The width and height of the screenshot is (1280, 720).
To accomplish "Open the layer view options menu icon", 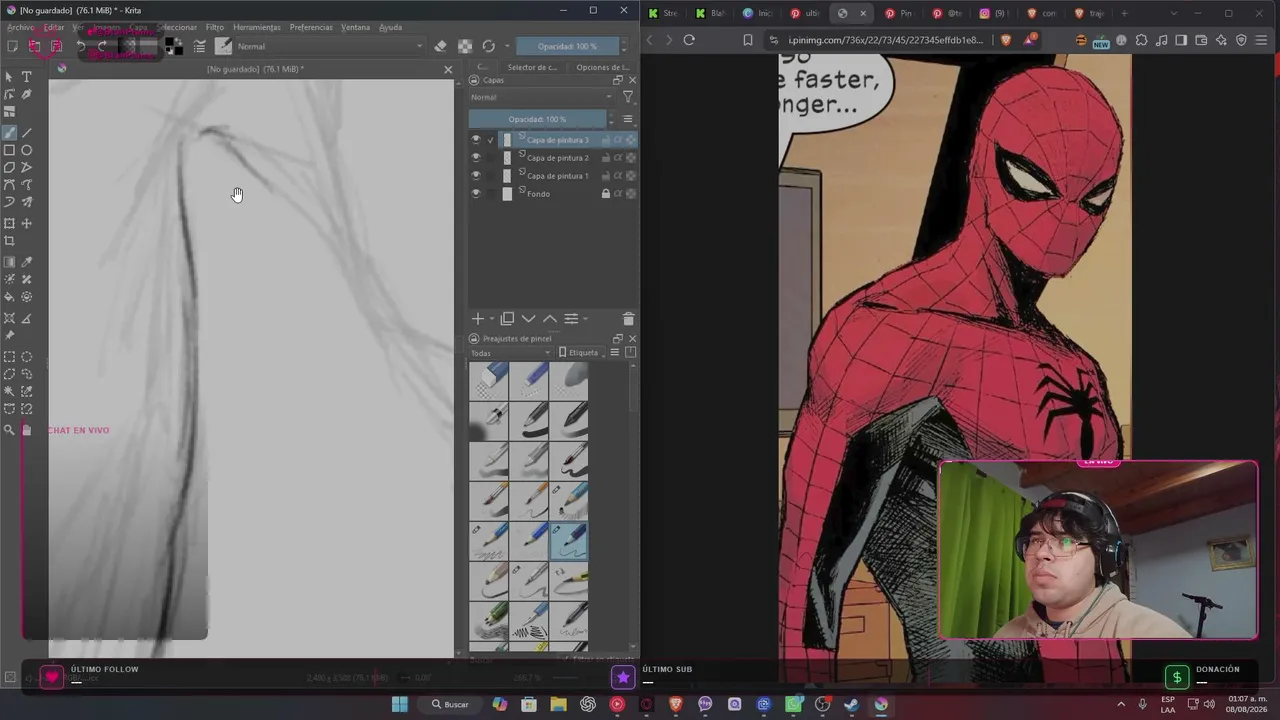I will [628, 120].
